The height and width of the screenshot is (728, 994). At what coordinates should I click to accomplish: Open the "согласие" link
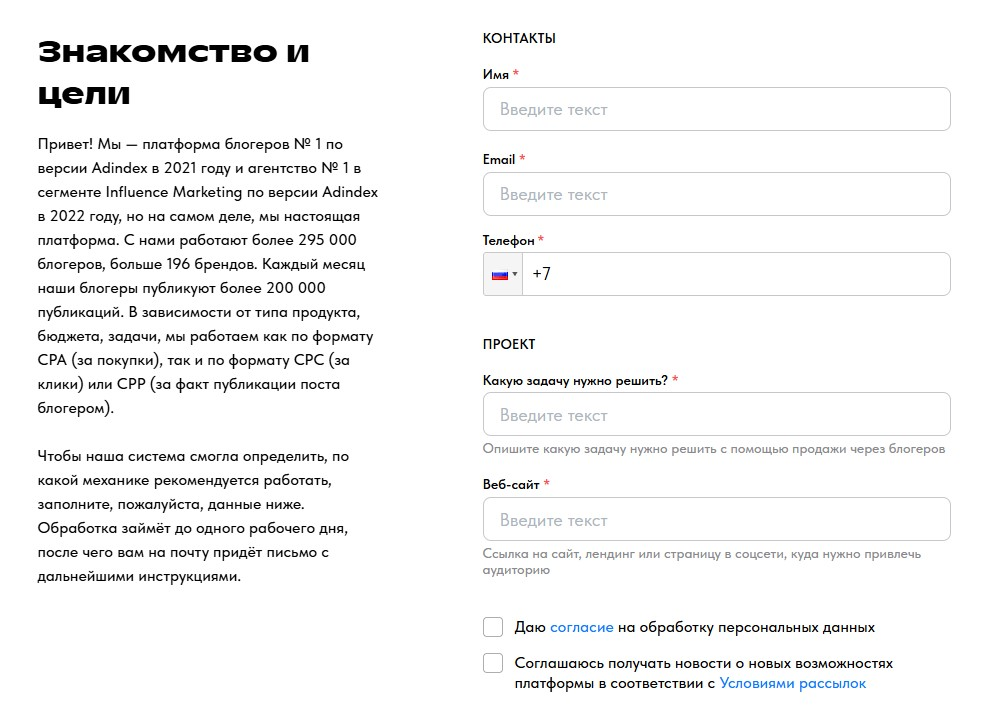[581, 627]
